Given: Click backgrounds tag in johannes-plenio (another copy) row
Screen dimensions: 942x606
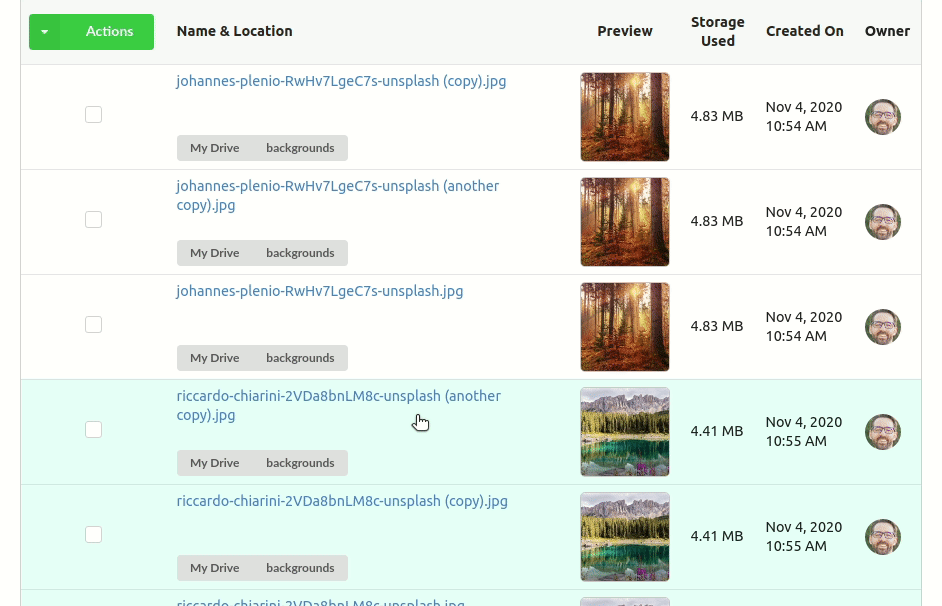Looking at the screenshot, I should (x=300, y=253).
